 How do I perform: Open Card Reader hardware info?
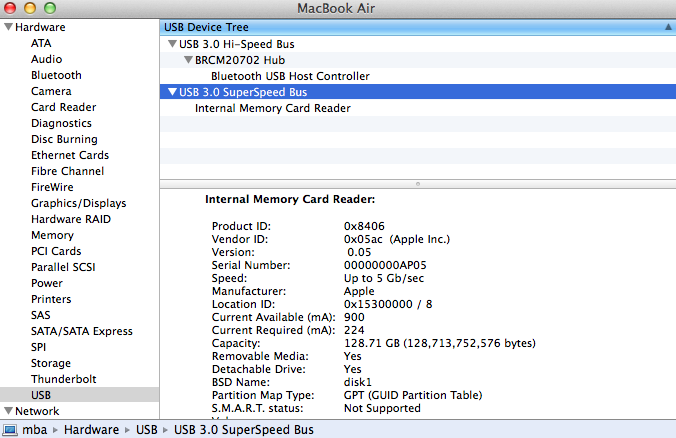click(x=63, y=107)
